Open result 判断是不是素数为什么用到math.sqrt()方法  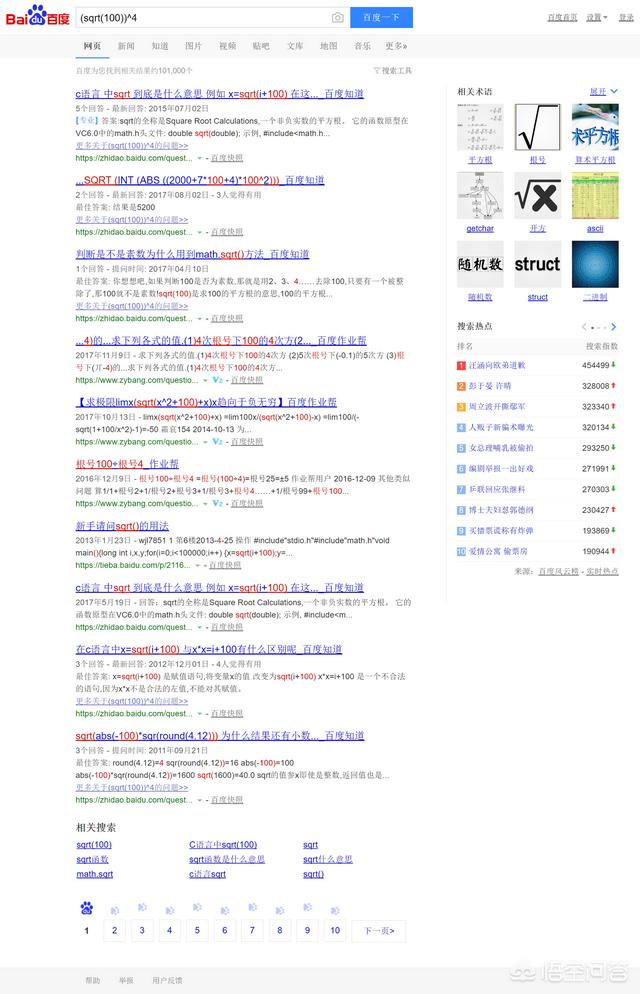[192, 254]
